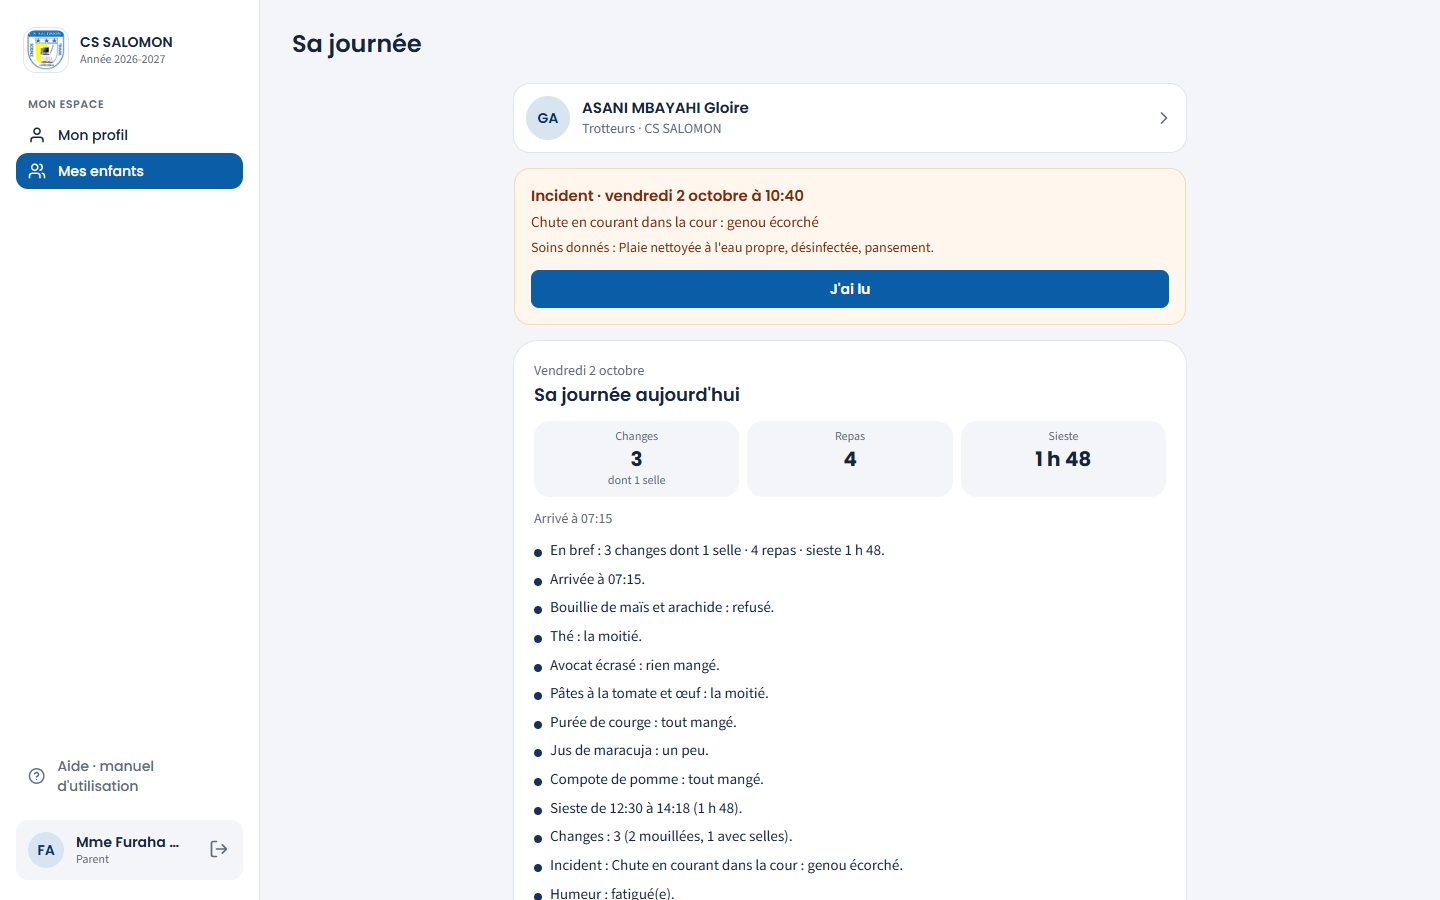Click the Repas 4 stat card
Viewport: 1440px width, 900px height.
click(x=850, y=459)
